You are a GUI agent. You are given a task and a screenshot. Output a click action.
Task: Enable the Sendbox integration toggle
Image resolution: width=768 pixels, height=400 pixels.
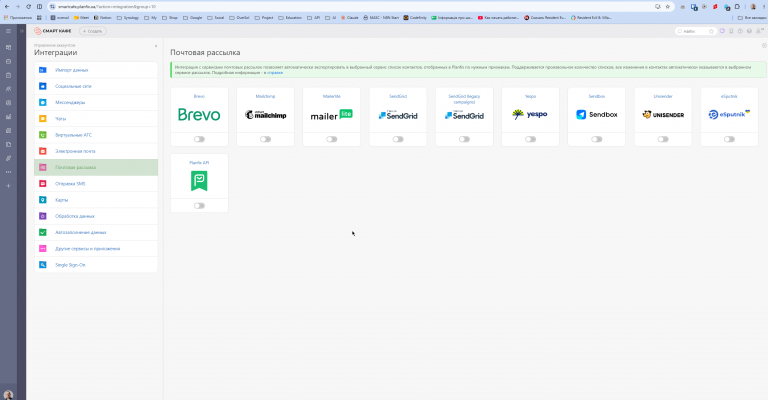(x=597, y=139)
